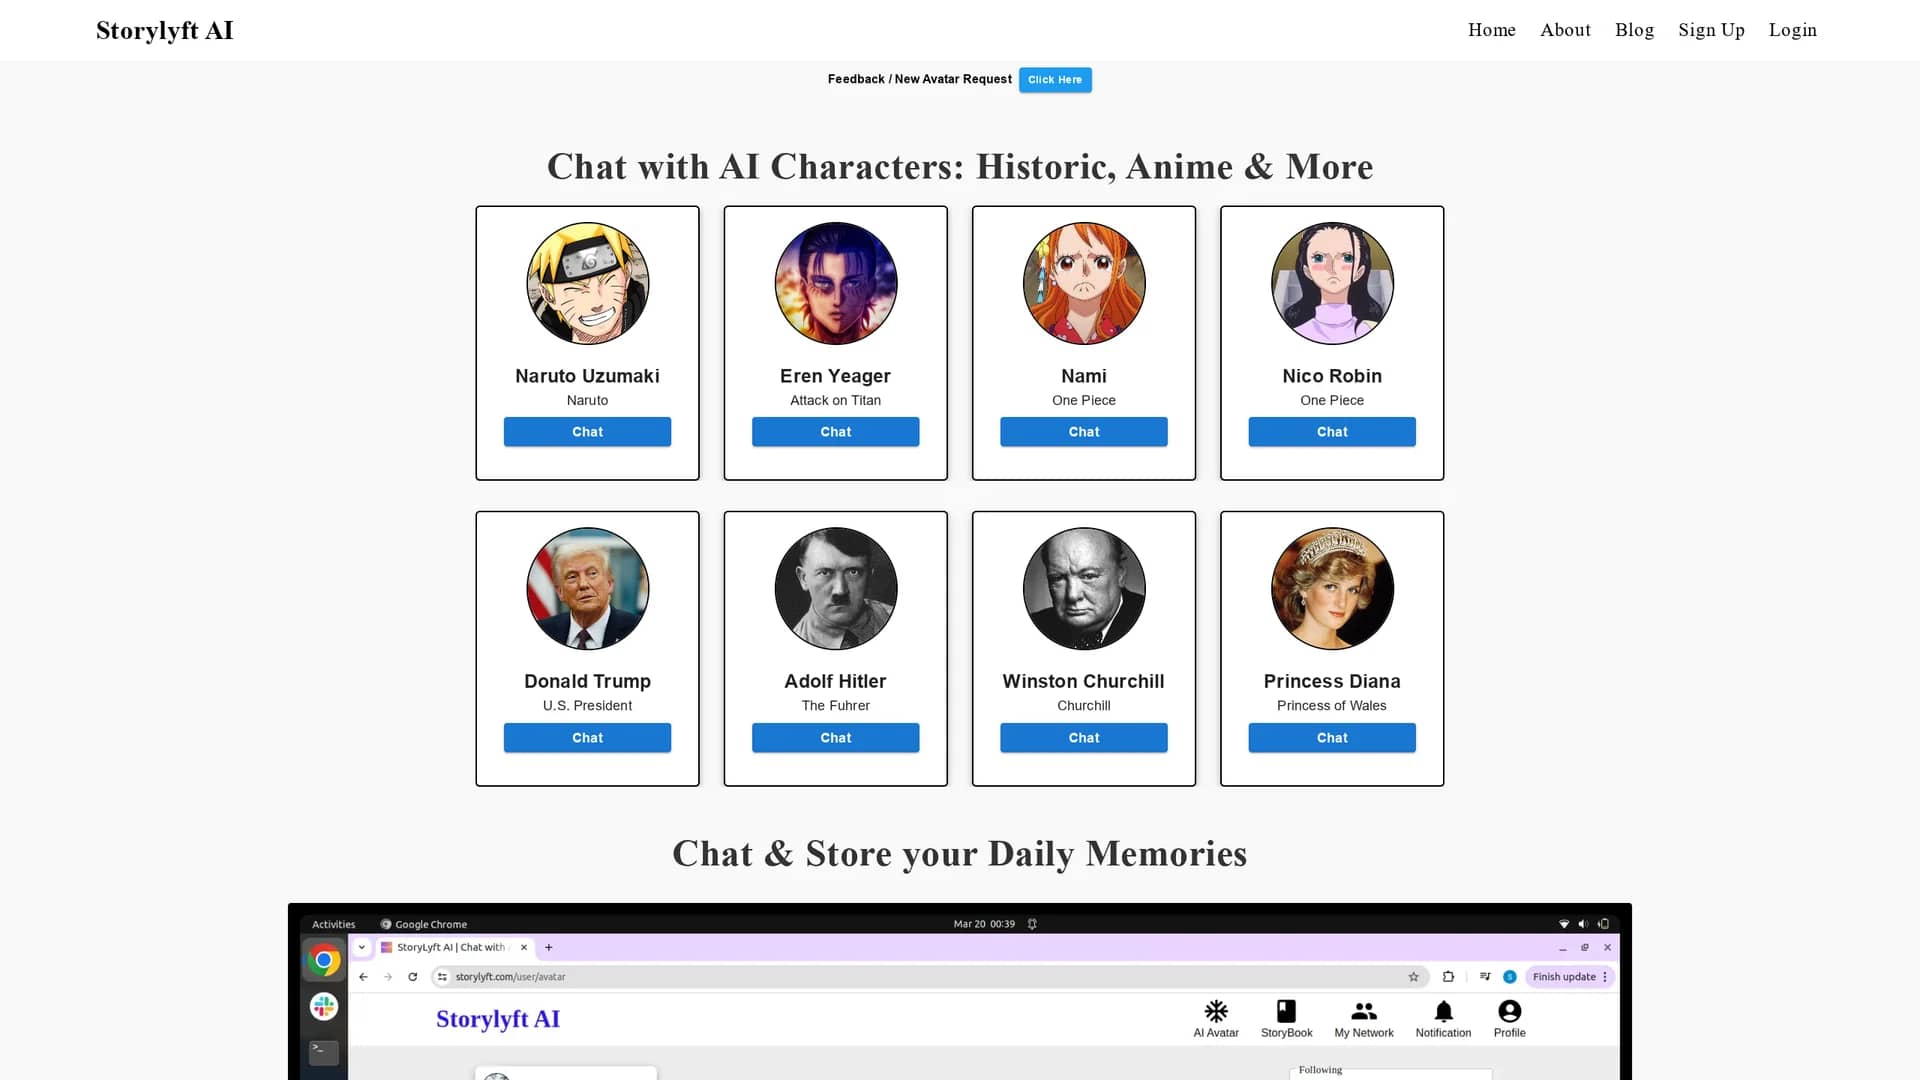The height and width of the screenshot is (1080, 1920).
Task: Go to the About page
Action: click(1565, 30)
